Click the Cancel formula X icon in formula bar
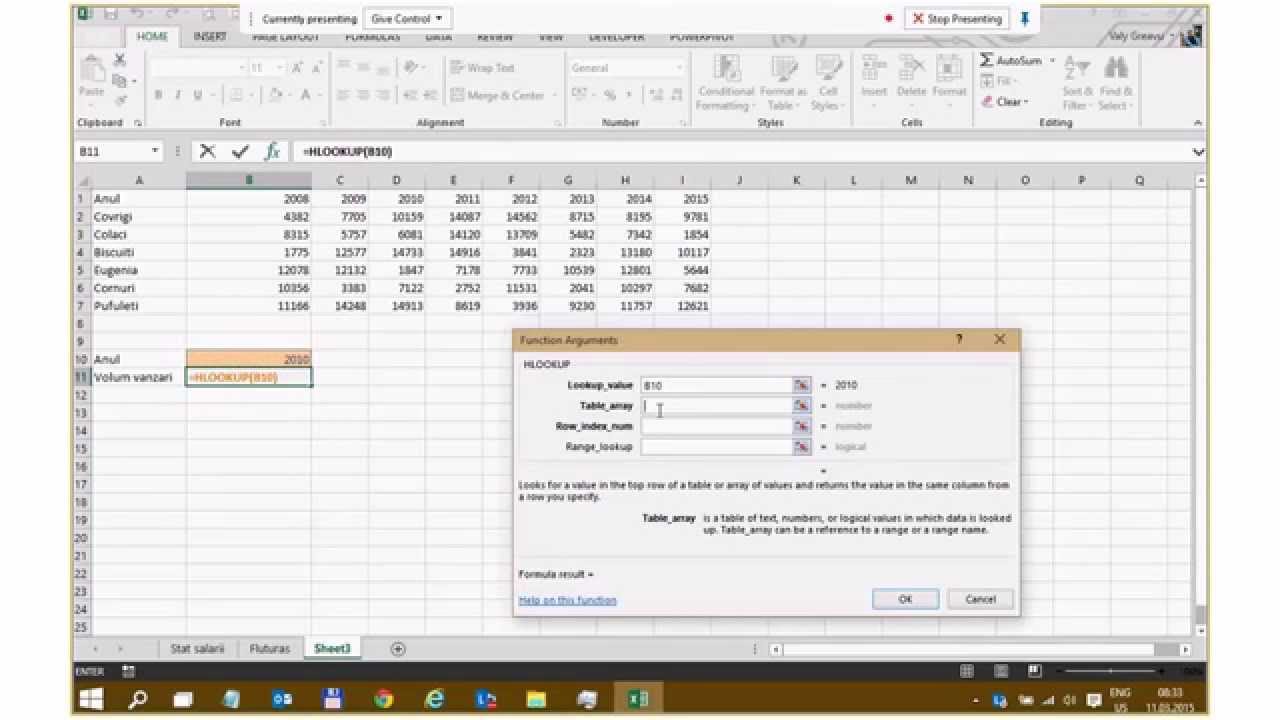Screen dimensions: 1280x720 pyautogui.click(x=207, y=152)
